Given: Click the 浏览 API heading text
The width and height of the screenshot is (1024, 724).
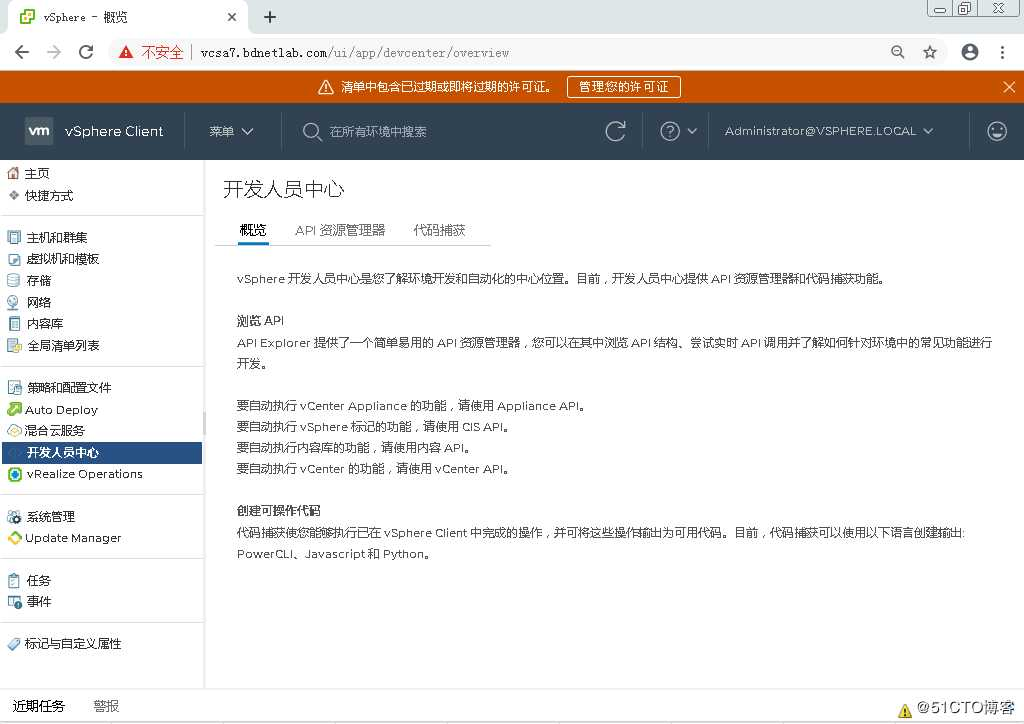Looking at the screenshot, I should [260, 321].
